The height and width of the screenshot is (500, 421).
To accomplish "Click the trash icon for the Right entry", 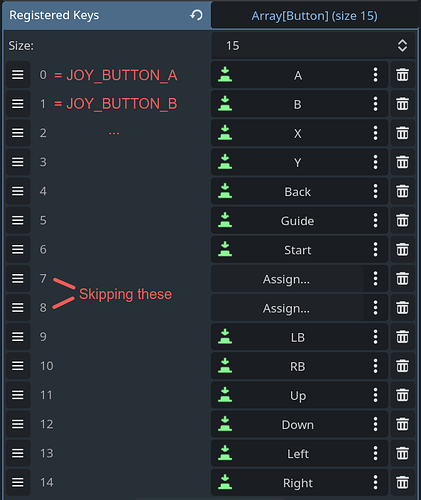I will point(402,482).
